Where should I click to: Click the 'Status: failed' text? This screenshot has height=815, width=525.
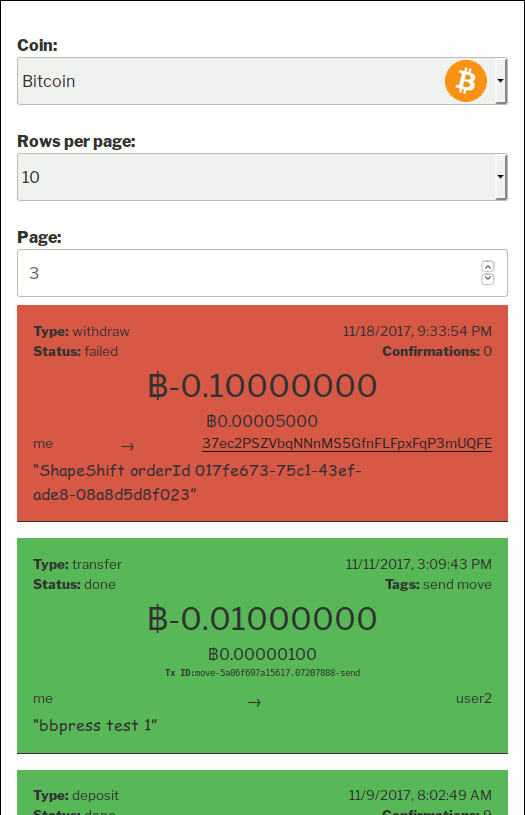click(x=75, y=351)
